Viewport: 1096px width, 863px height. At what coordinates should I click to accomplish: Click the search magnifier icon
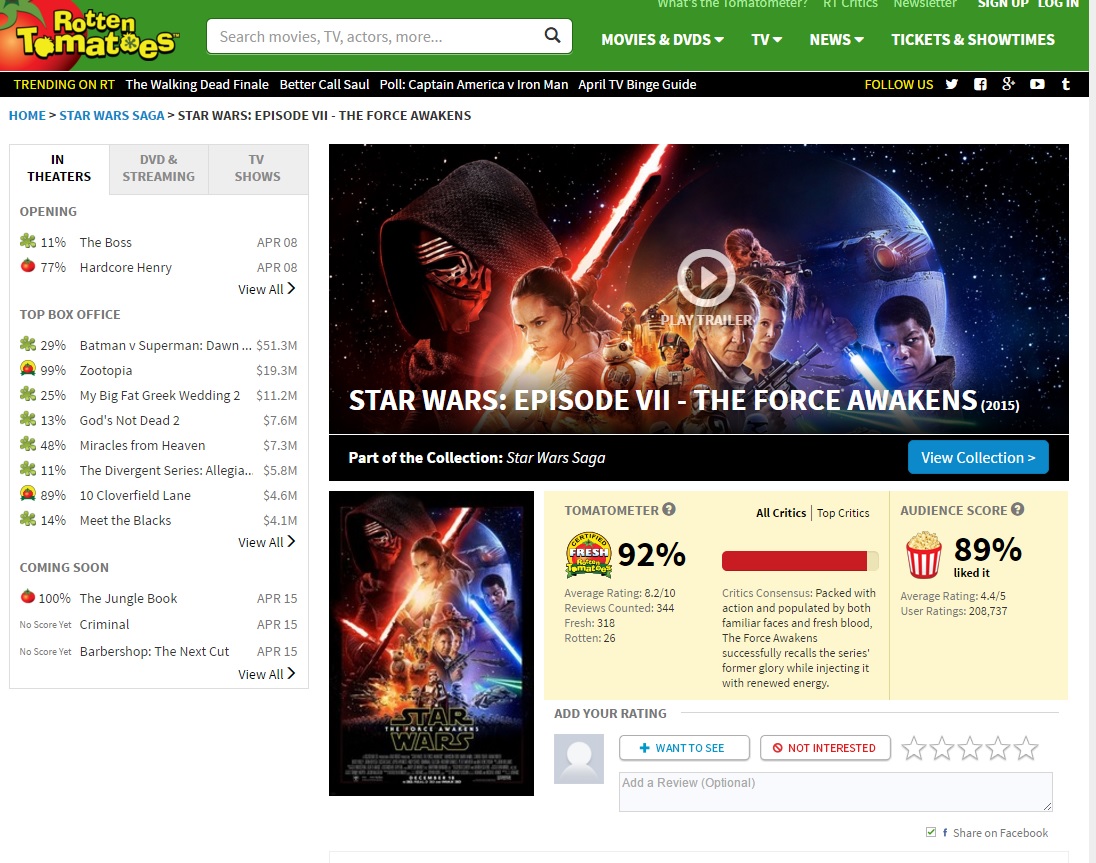(552, 35)
